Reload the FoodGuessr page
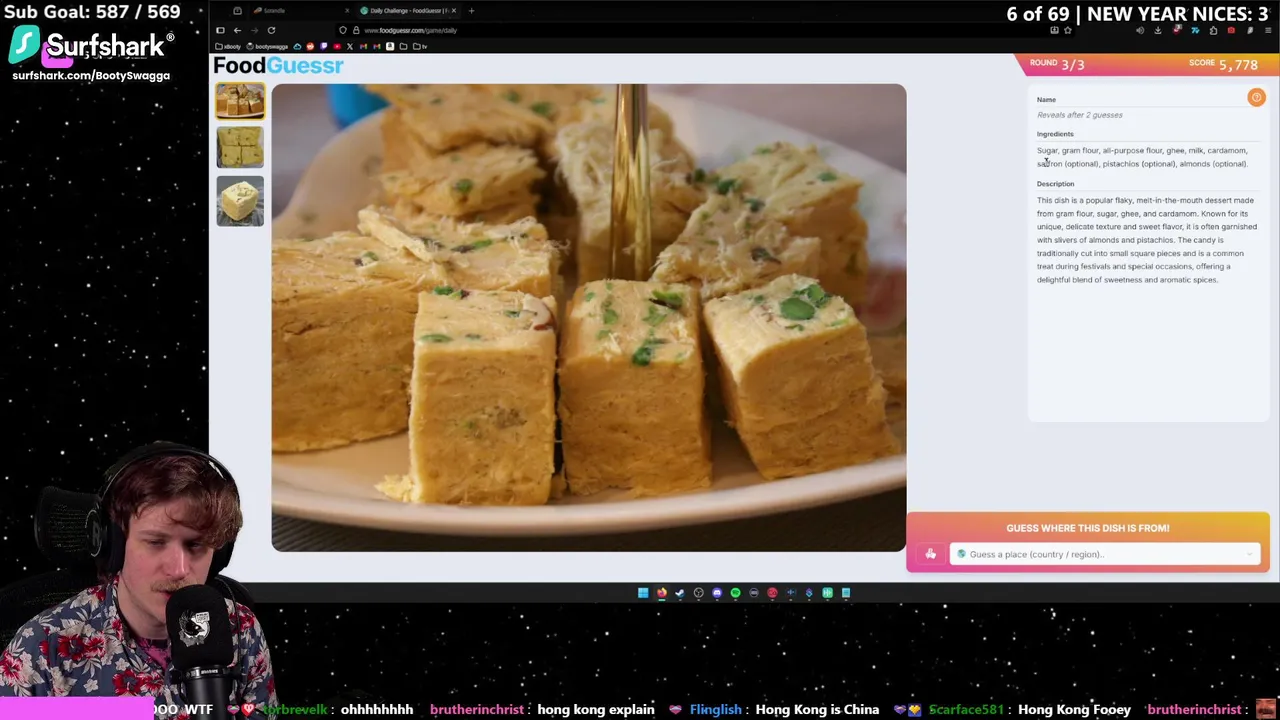 pyautogui.click(x=271, y=30)
